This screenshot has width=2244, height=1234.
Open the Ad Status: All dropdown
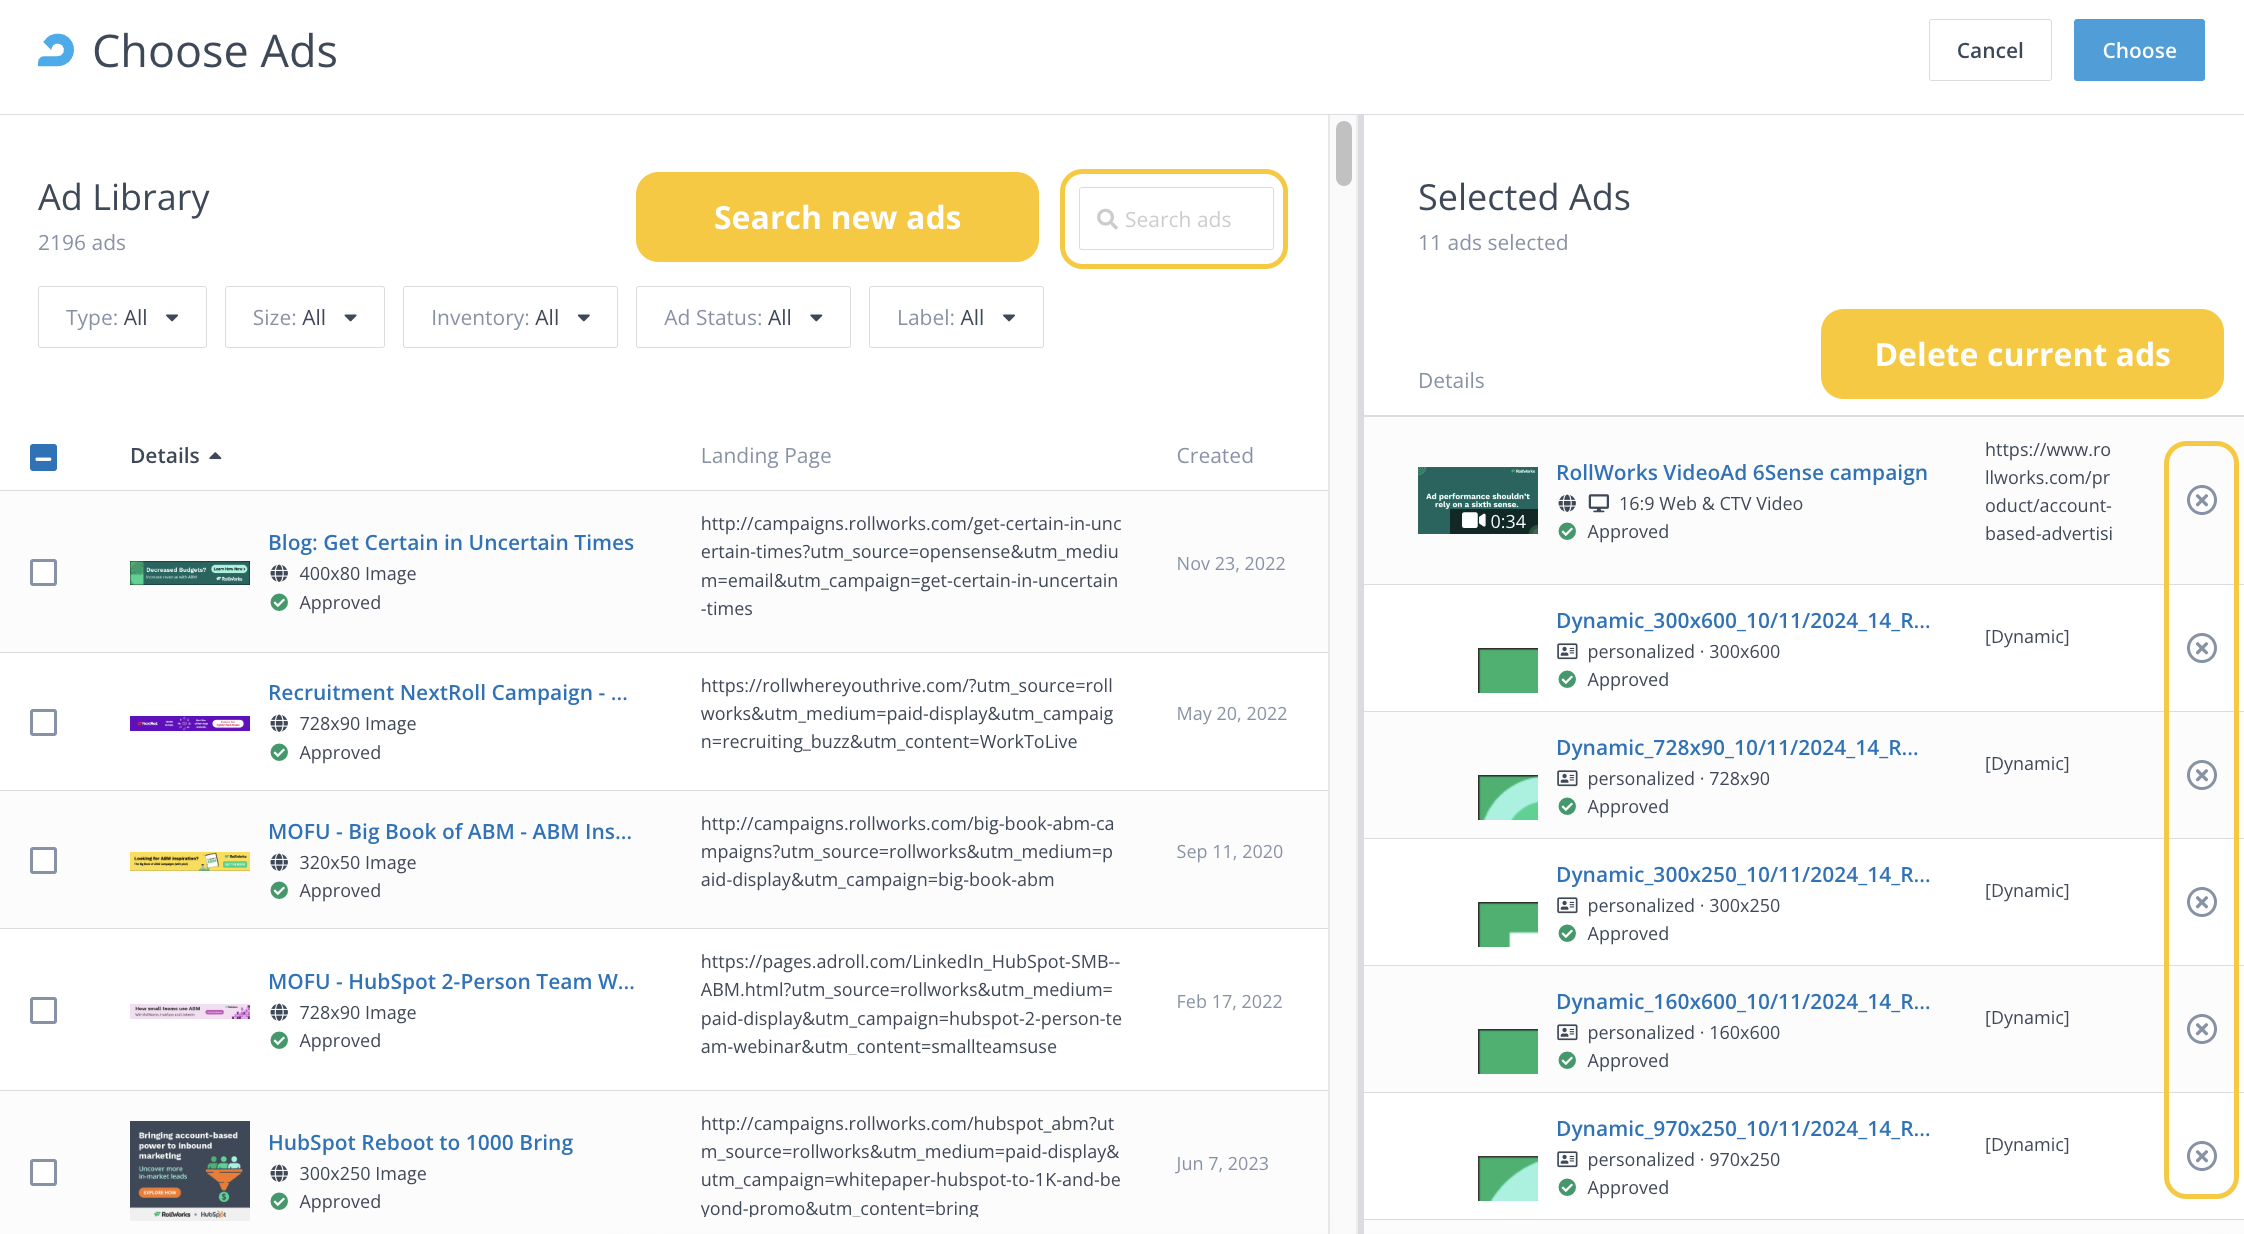tap(743, 317)
